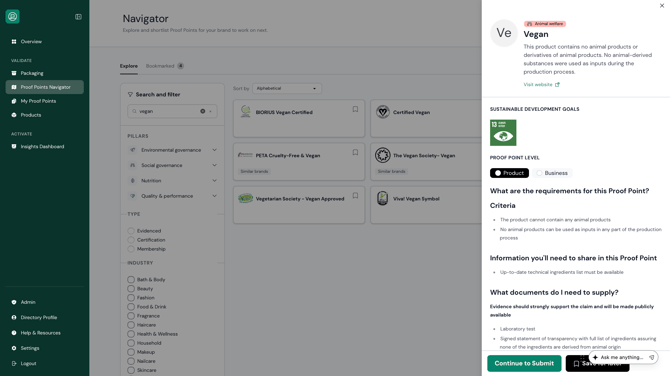The height and width of the screenshot is (376, 670).
Task: Switch to the Bookmarked tab
Action: point(165,66)
